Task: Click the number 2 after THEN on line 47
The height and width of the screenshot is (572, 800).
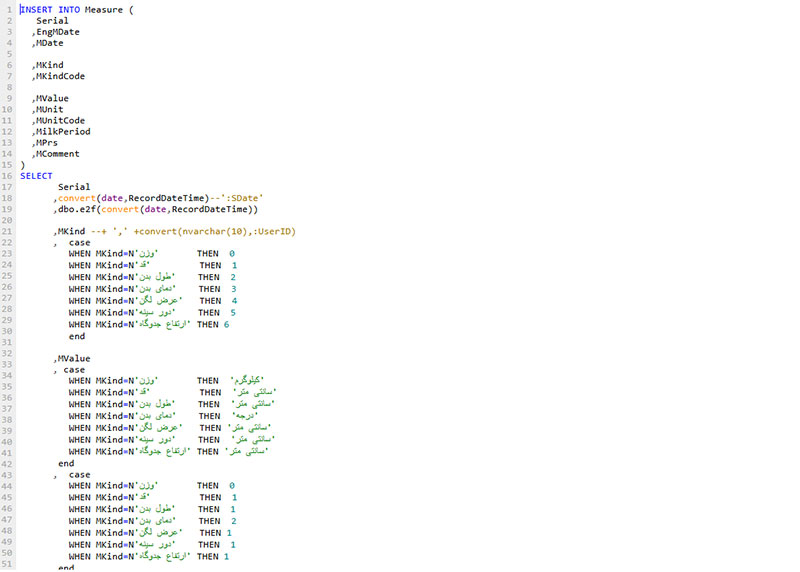Action: [x=233, y=521]
